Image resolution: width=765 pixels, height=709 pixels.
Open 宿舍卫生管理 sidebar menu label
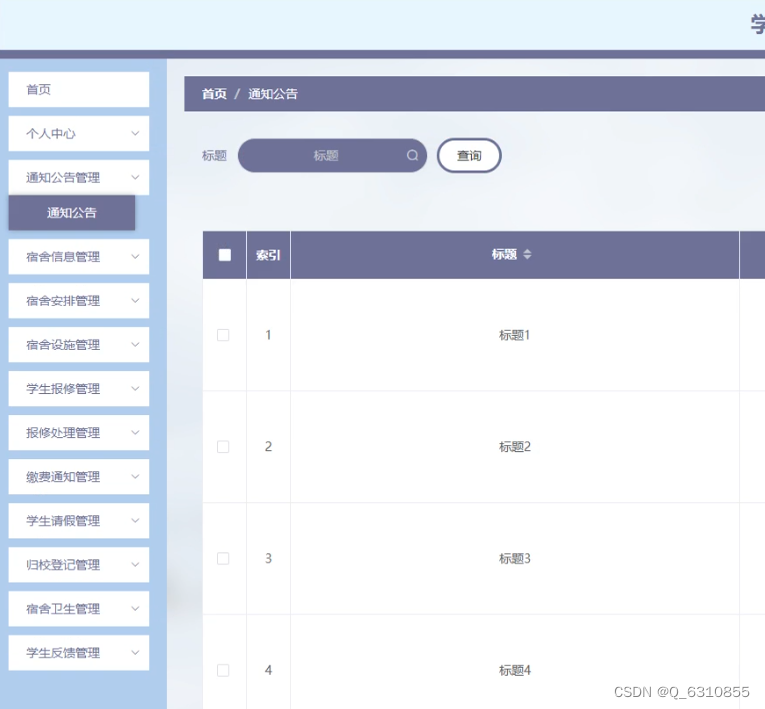click(x=63, y=608)
